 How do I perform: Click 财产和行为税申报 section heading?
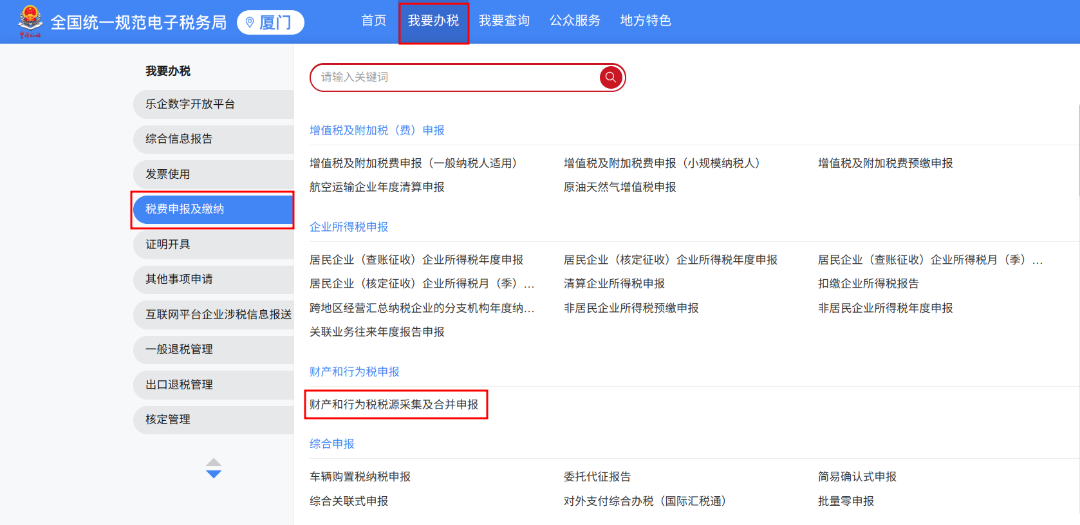pyautogui.click(x=355, y=371)
